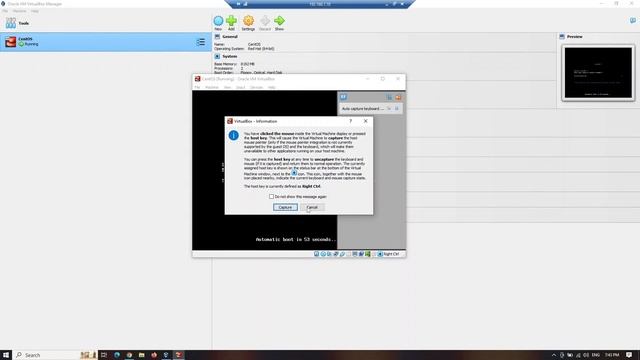Open the View menu in CentOS VM window
The image size is (640, 360).
coord(227,87)
